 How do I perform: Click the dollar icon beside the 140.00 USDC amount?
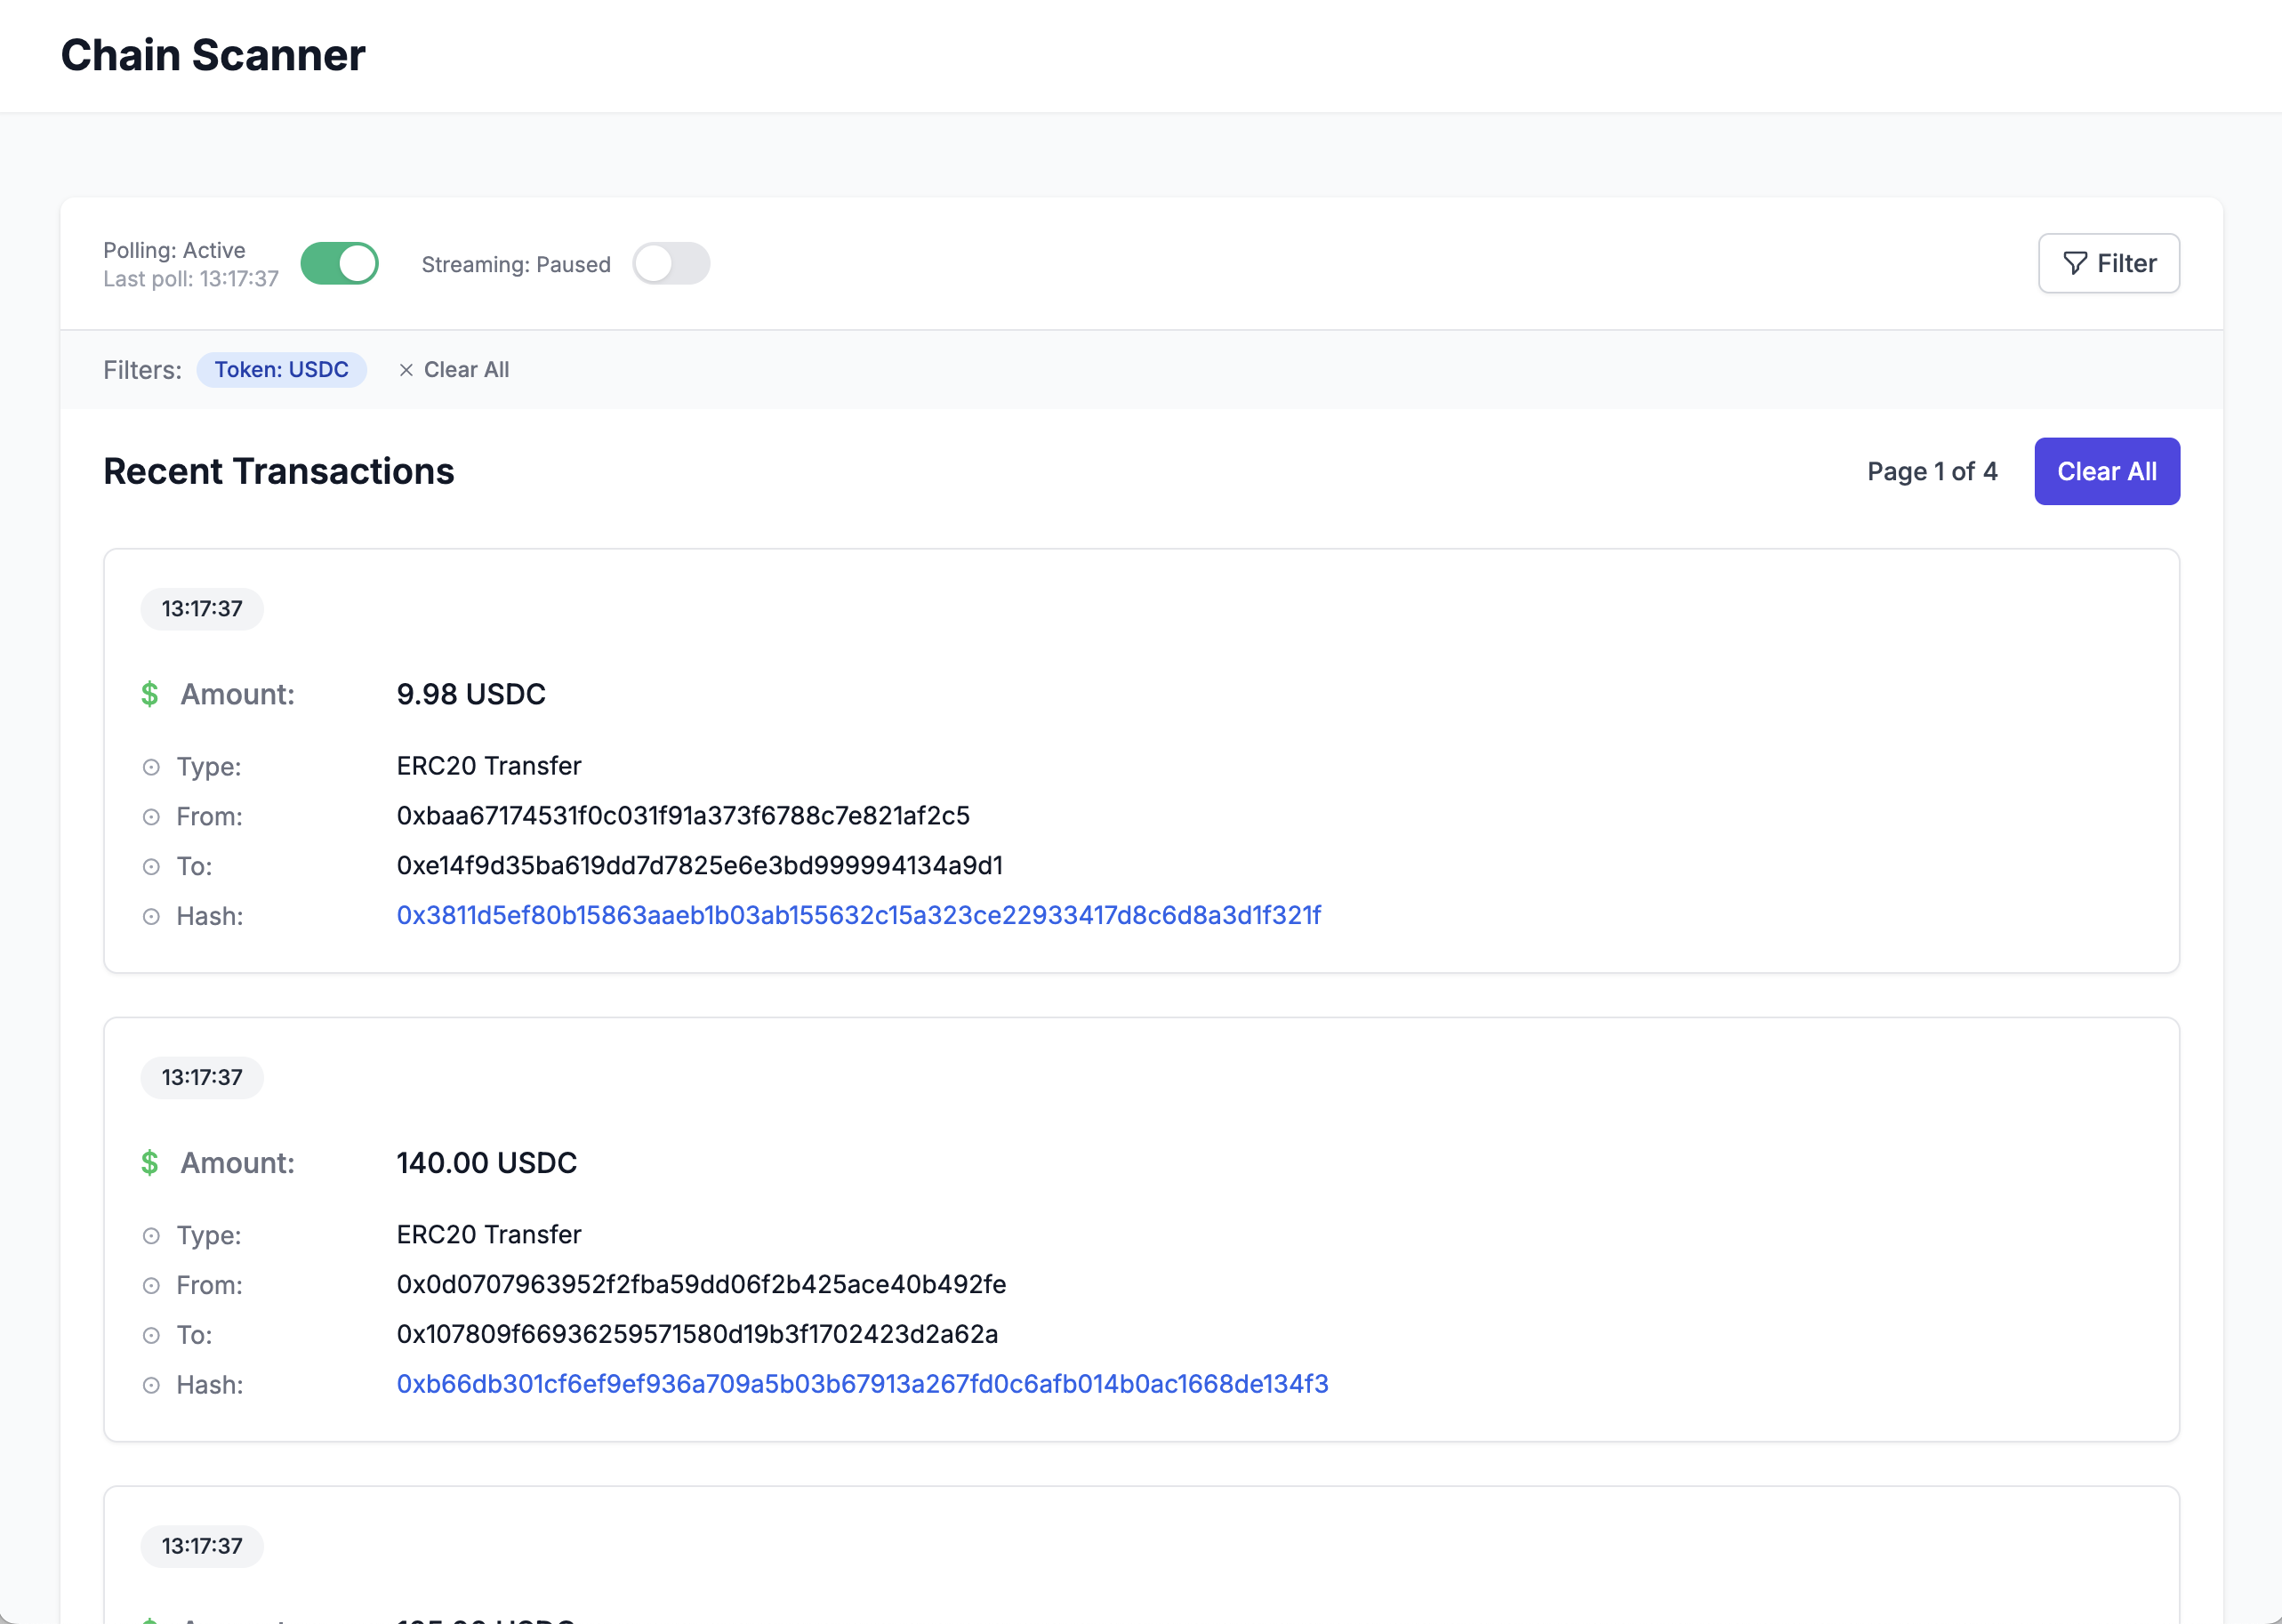(150, 1163)
